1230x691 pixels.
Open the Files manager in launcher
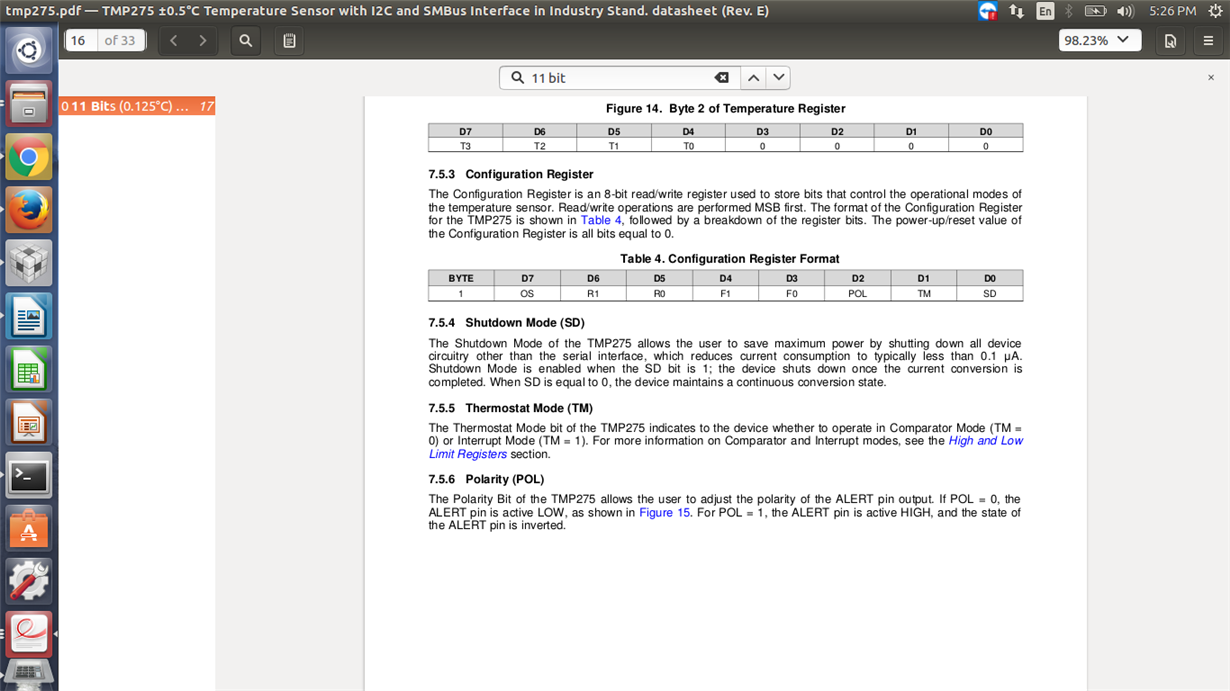(29, 104)
